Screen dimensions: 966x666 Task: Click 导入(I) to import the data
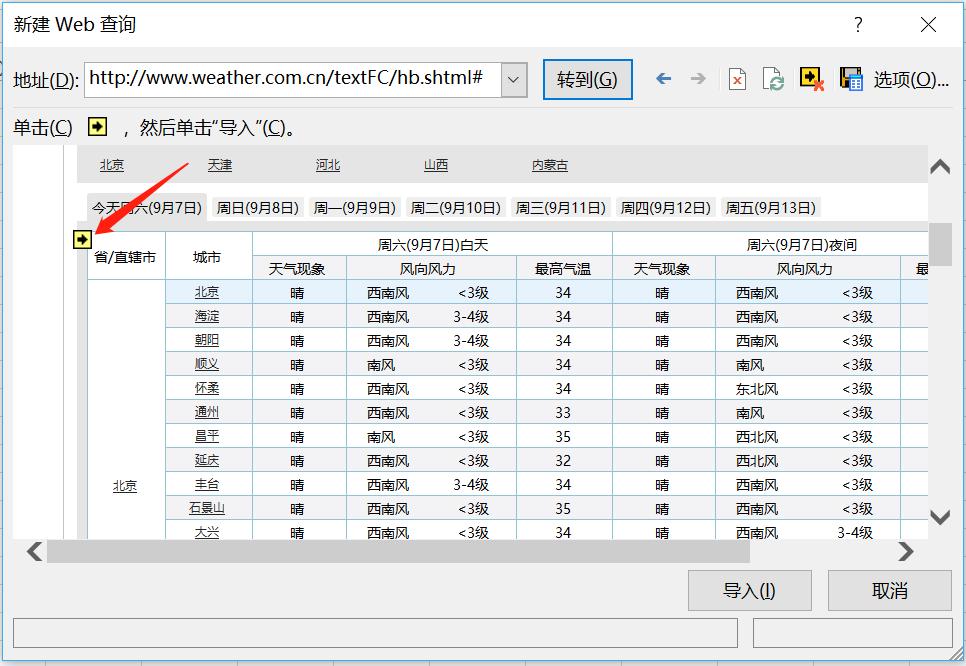[x=749, y=590]
